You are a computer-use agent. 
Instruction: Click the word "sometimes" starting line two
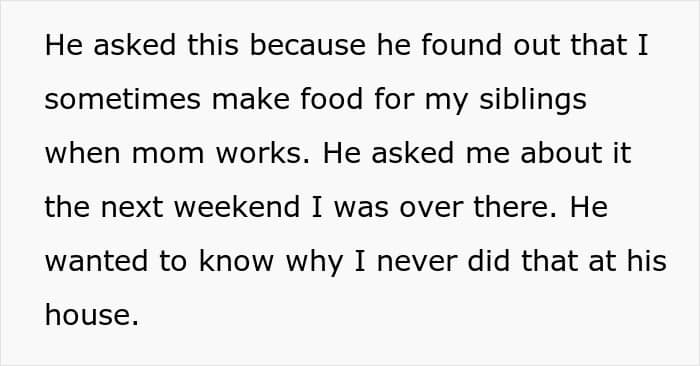(x=122, y=99)
